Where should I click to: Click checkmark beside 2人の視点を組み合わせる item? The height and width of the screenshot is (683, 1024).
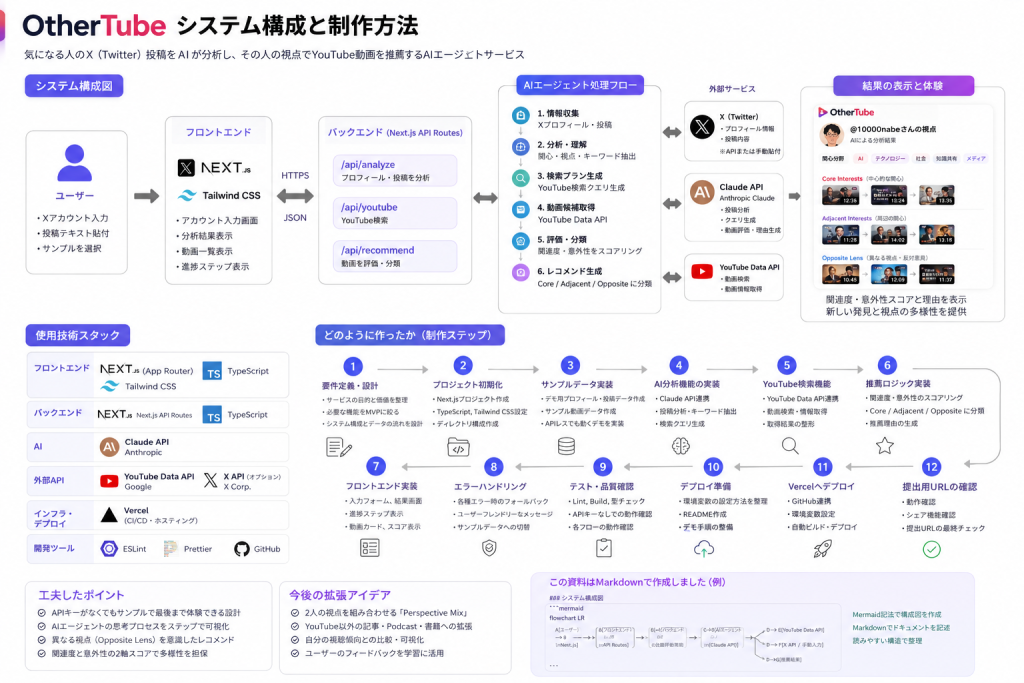pyautogui.click(x=295, y=612)
